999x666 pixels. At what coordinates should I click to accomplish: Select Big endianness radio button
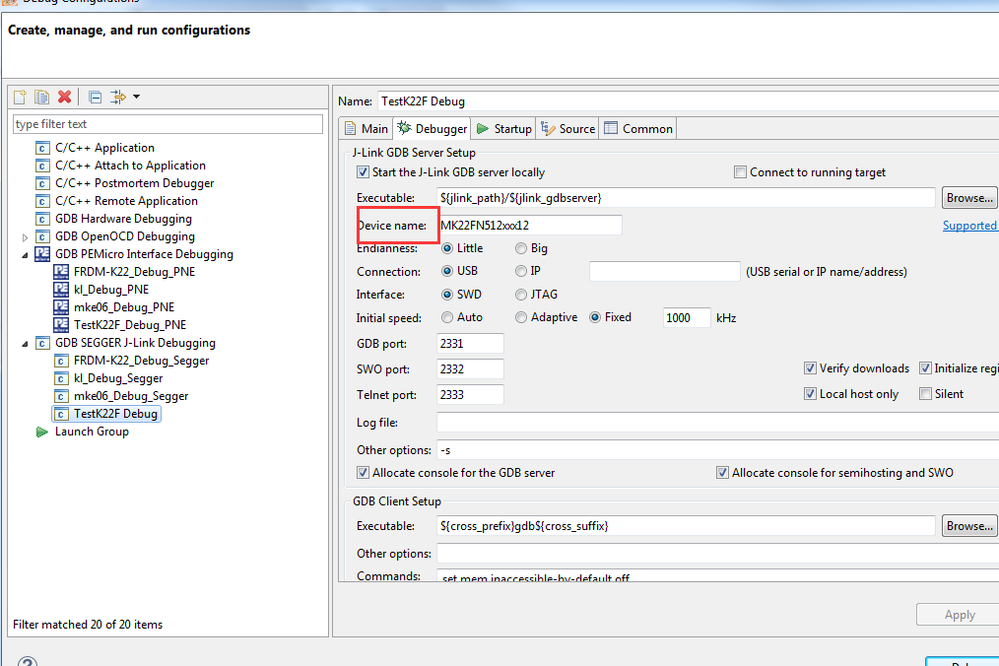(521, 249)
